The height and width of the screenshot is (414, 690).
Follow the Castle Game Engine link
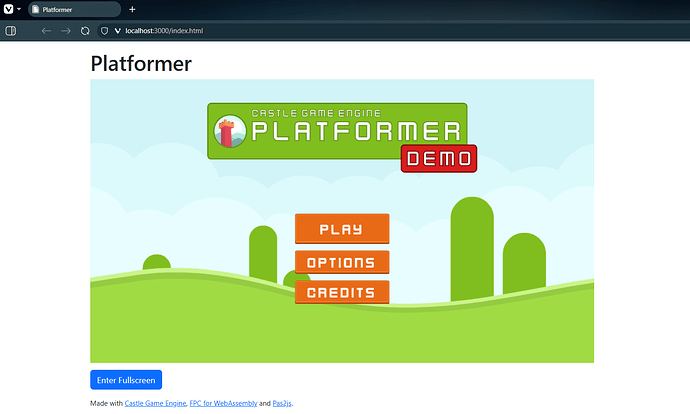[155, 403]
